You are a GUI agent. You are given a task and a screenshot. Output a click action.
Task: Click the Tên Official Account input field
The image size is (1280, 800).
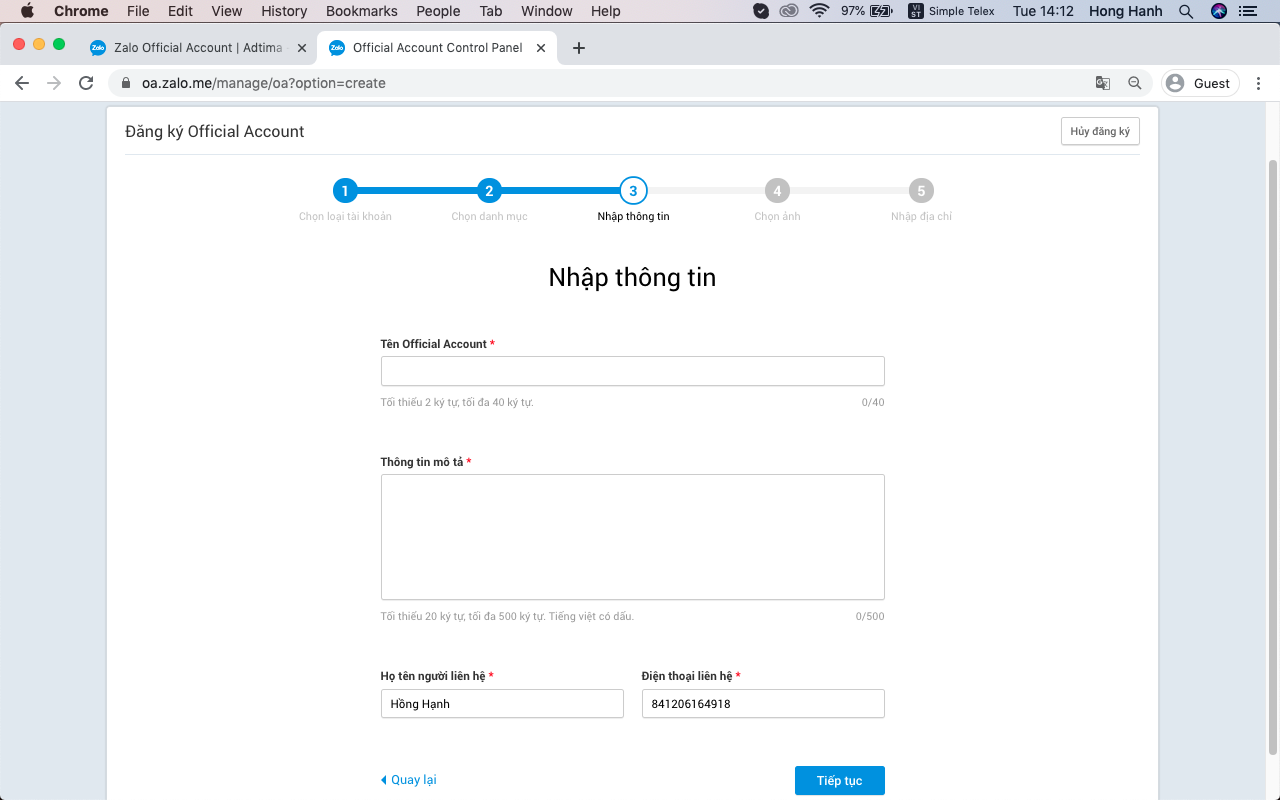pos(633,371)
